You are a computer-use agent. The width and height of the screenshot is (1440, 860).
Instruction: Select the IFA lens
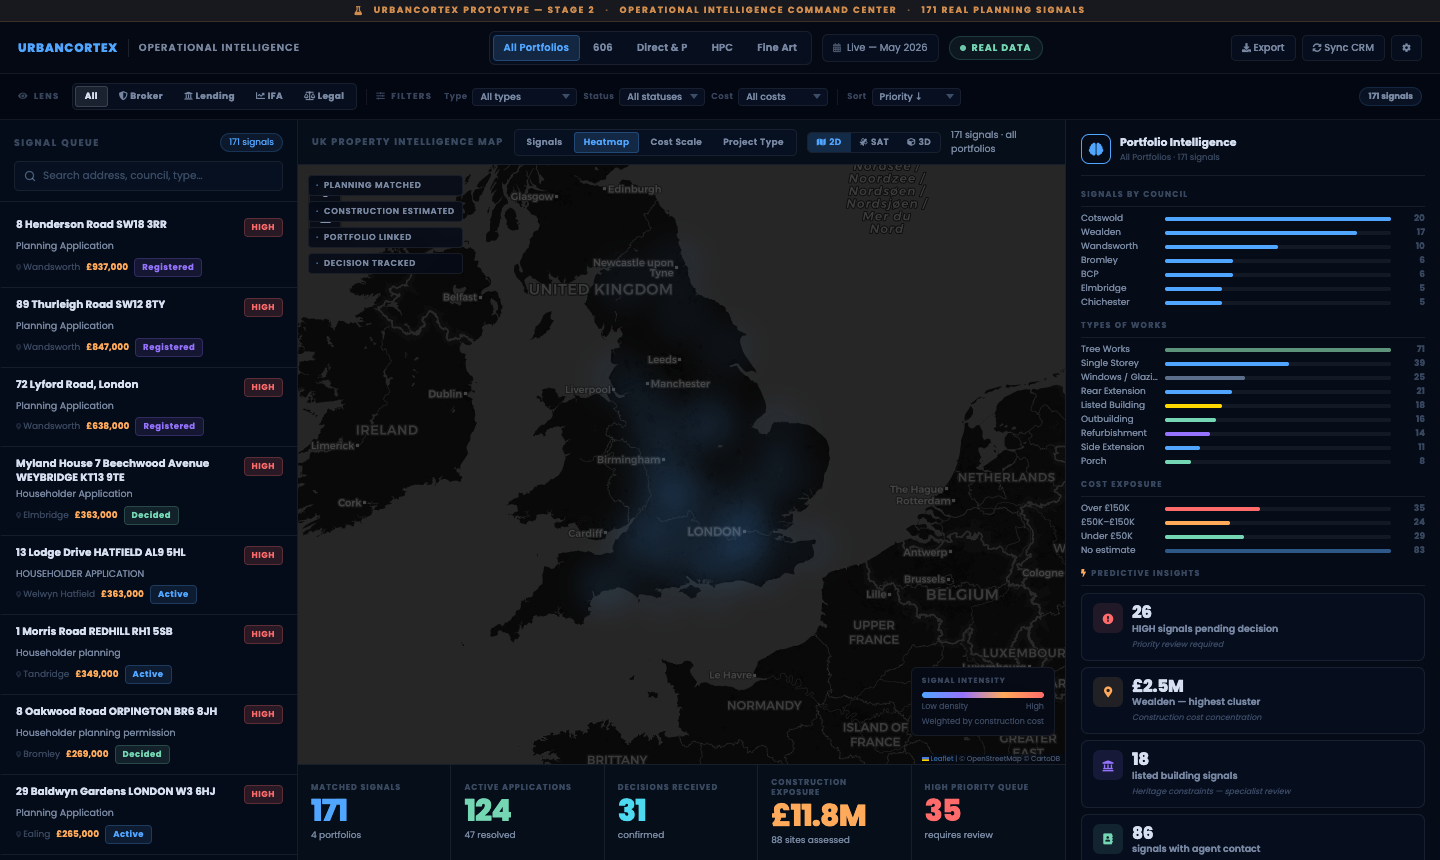[269, 96]
